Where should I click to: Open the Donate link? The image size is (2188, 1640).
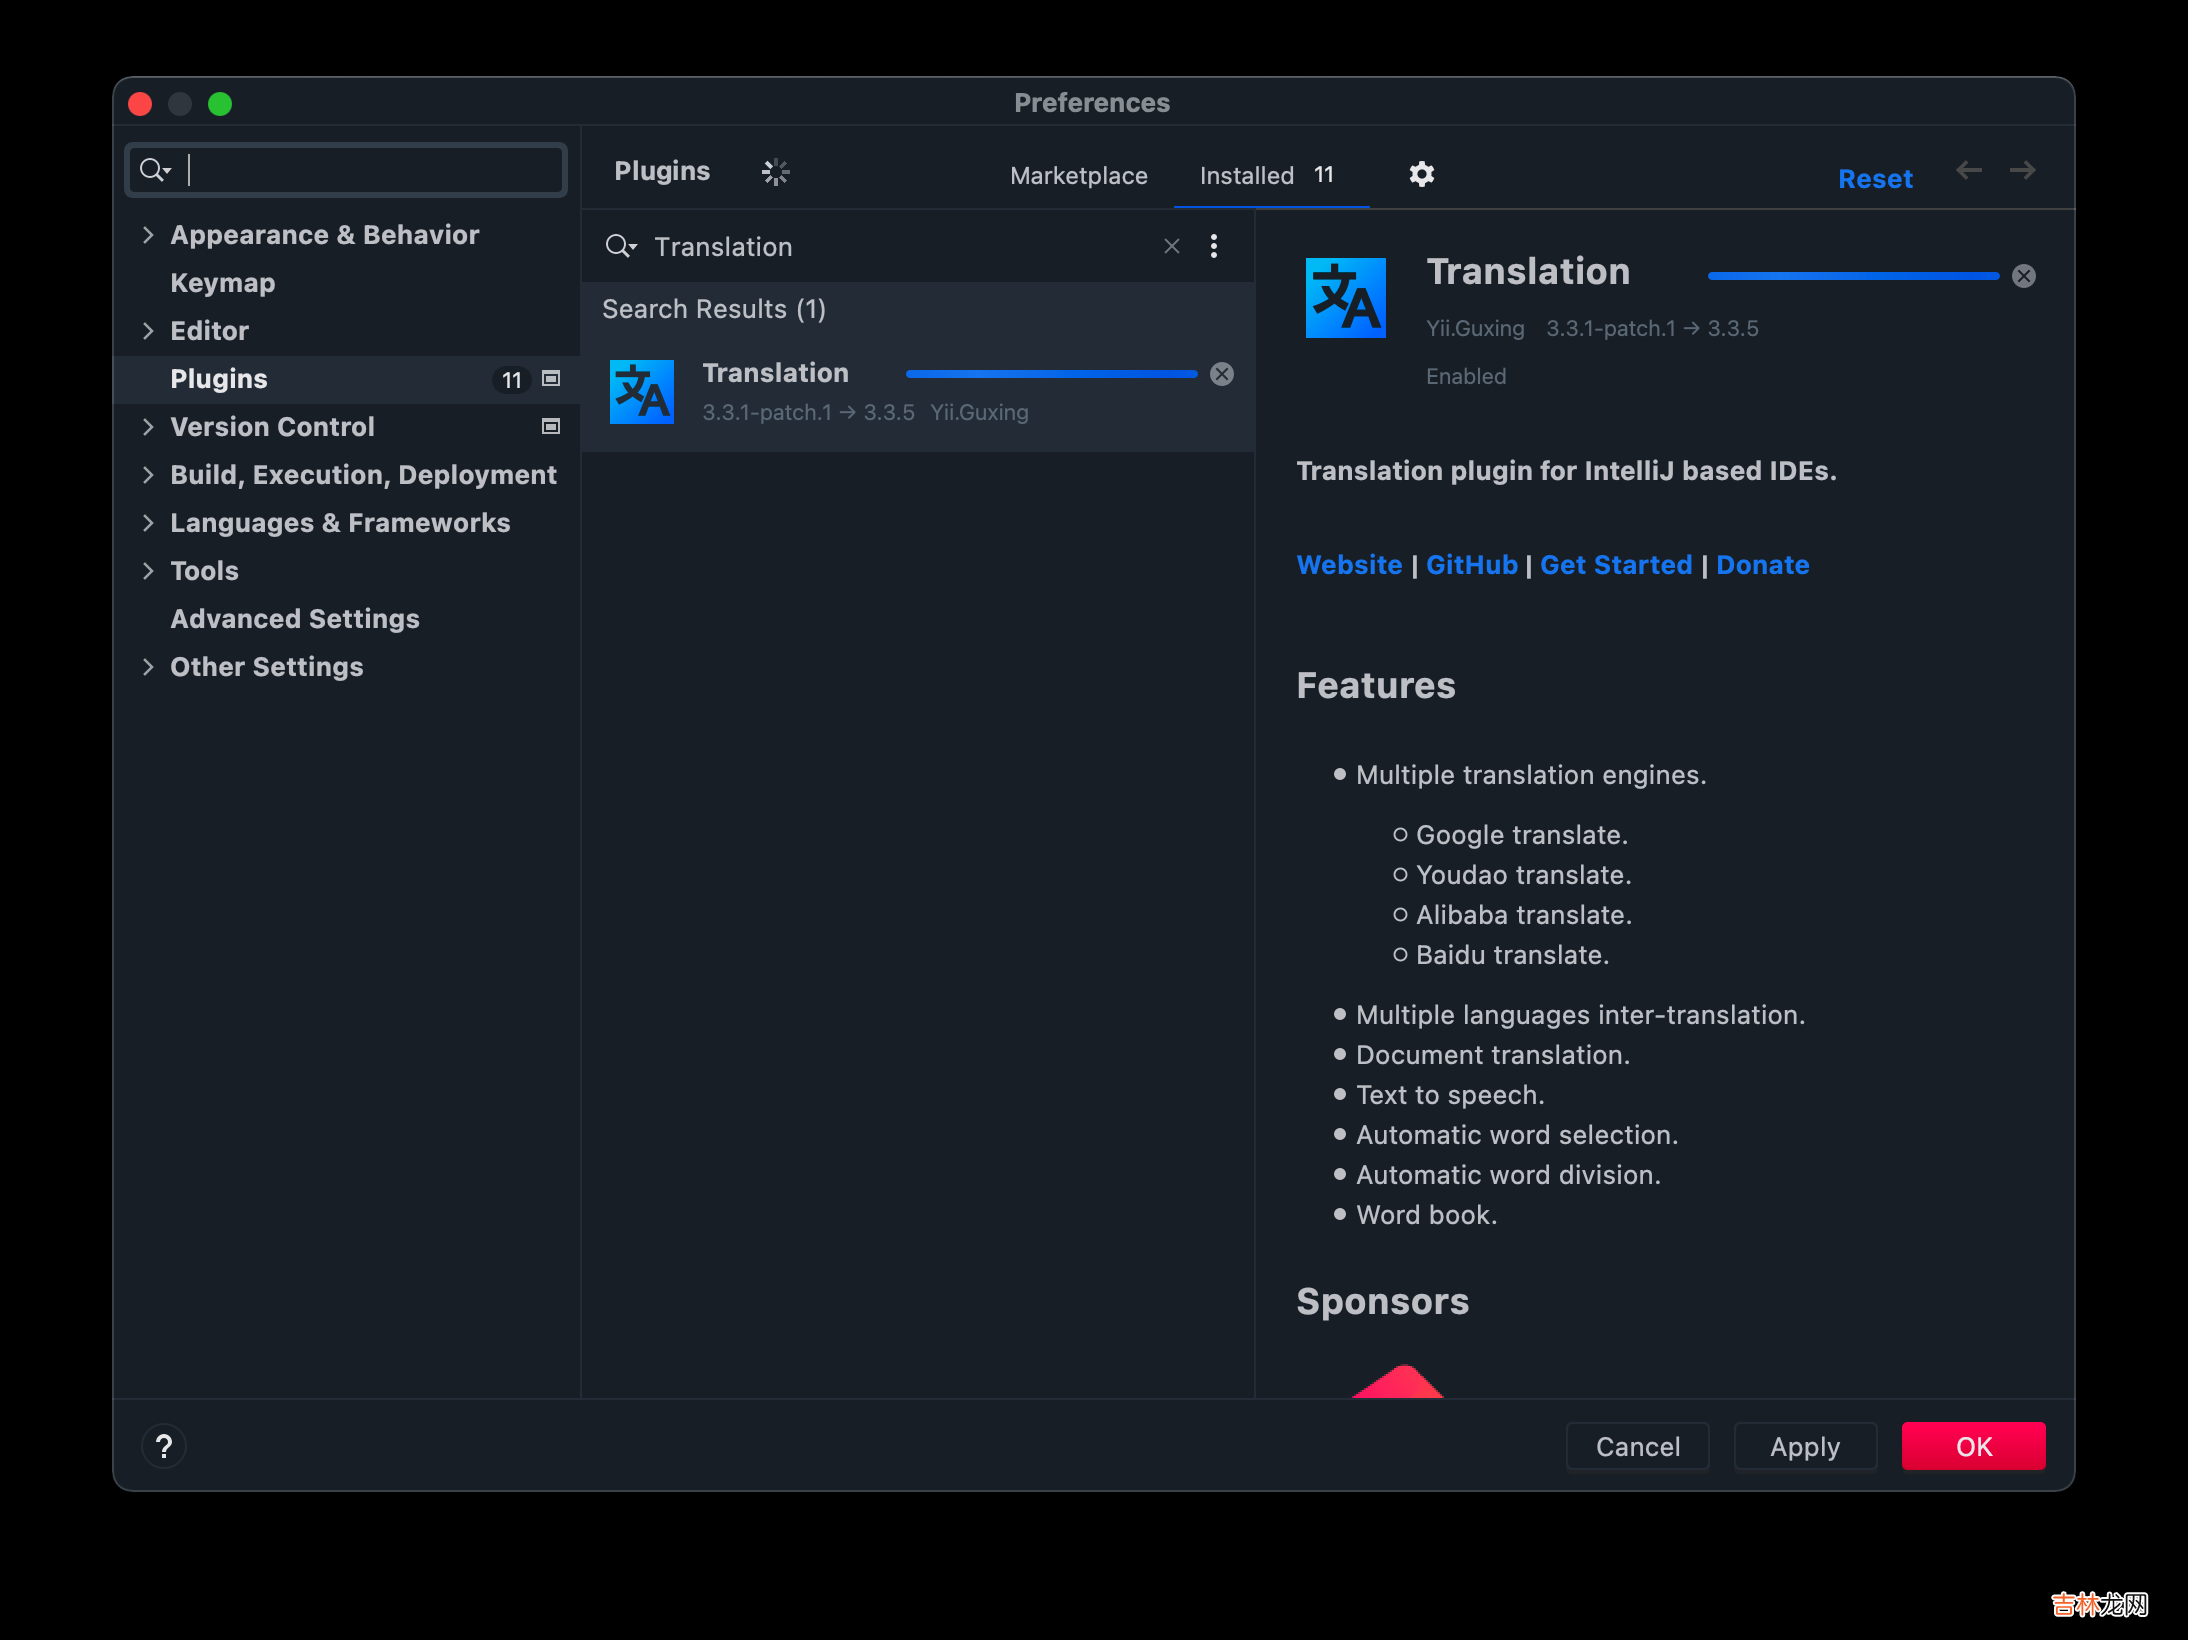point(1762,565)
